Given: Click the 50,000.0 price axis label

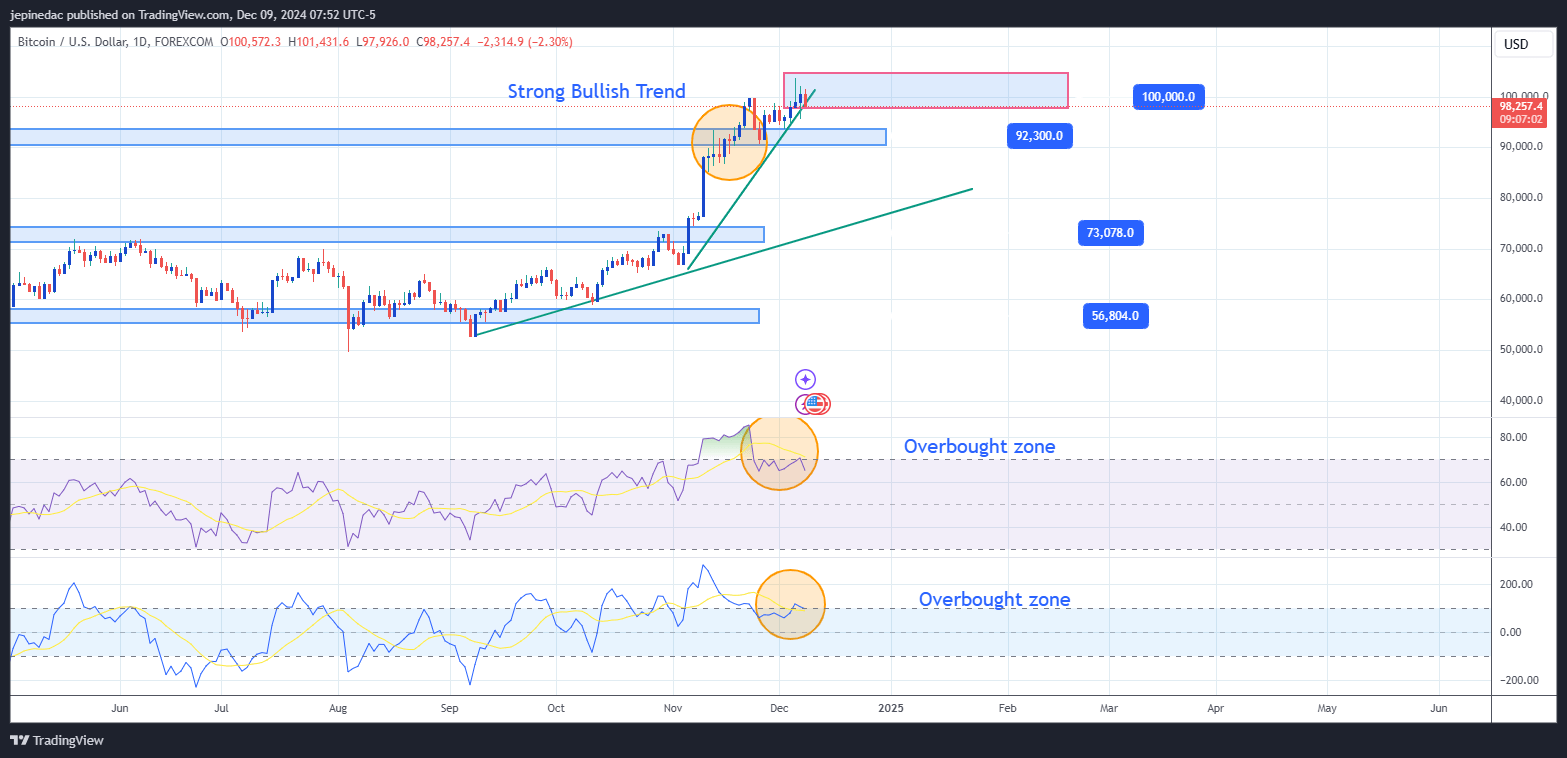Looking at the screenshot, I should (x=1520, y=349).
